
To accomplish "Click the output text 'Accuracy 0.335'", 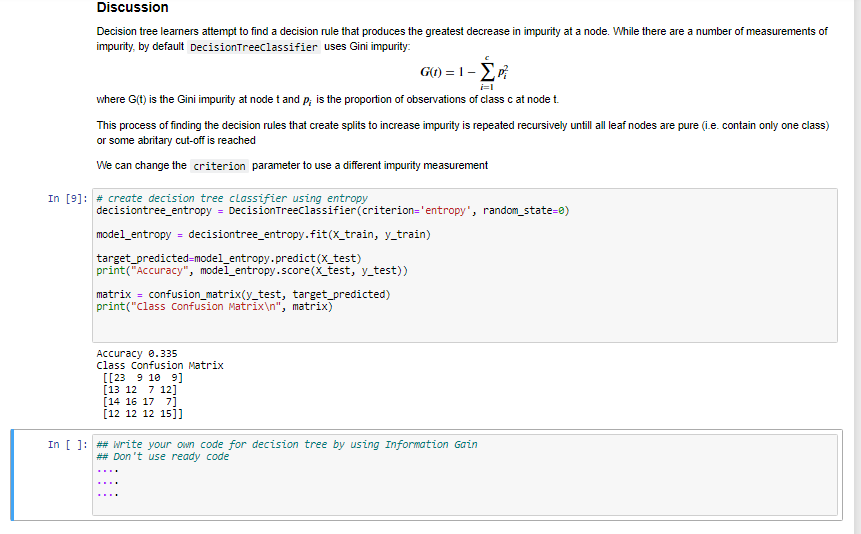I will tap(137, 353).
